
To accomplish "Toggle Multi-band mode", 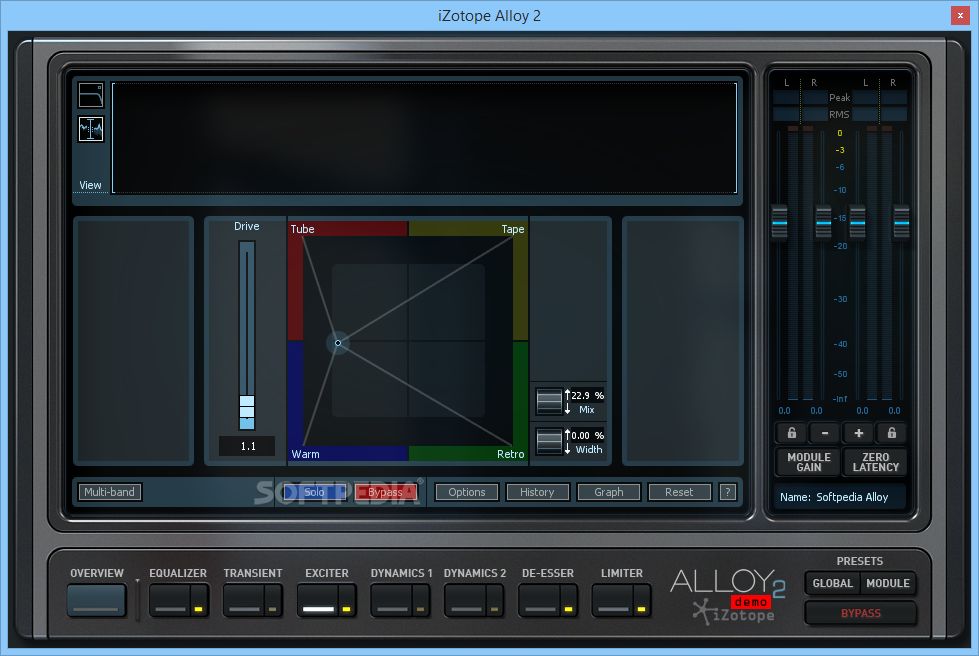I will coord(110,492).
